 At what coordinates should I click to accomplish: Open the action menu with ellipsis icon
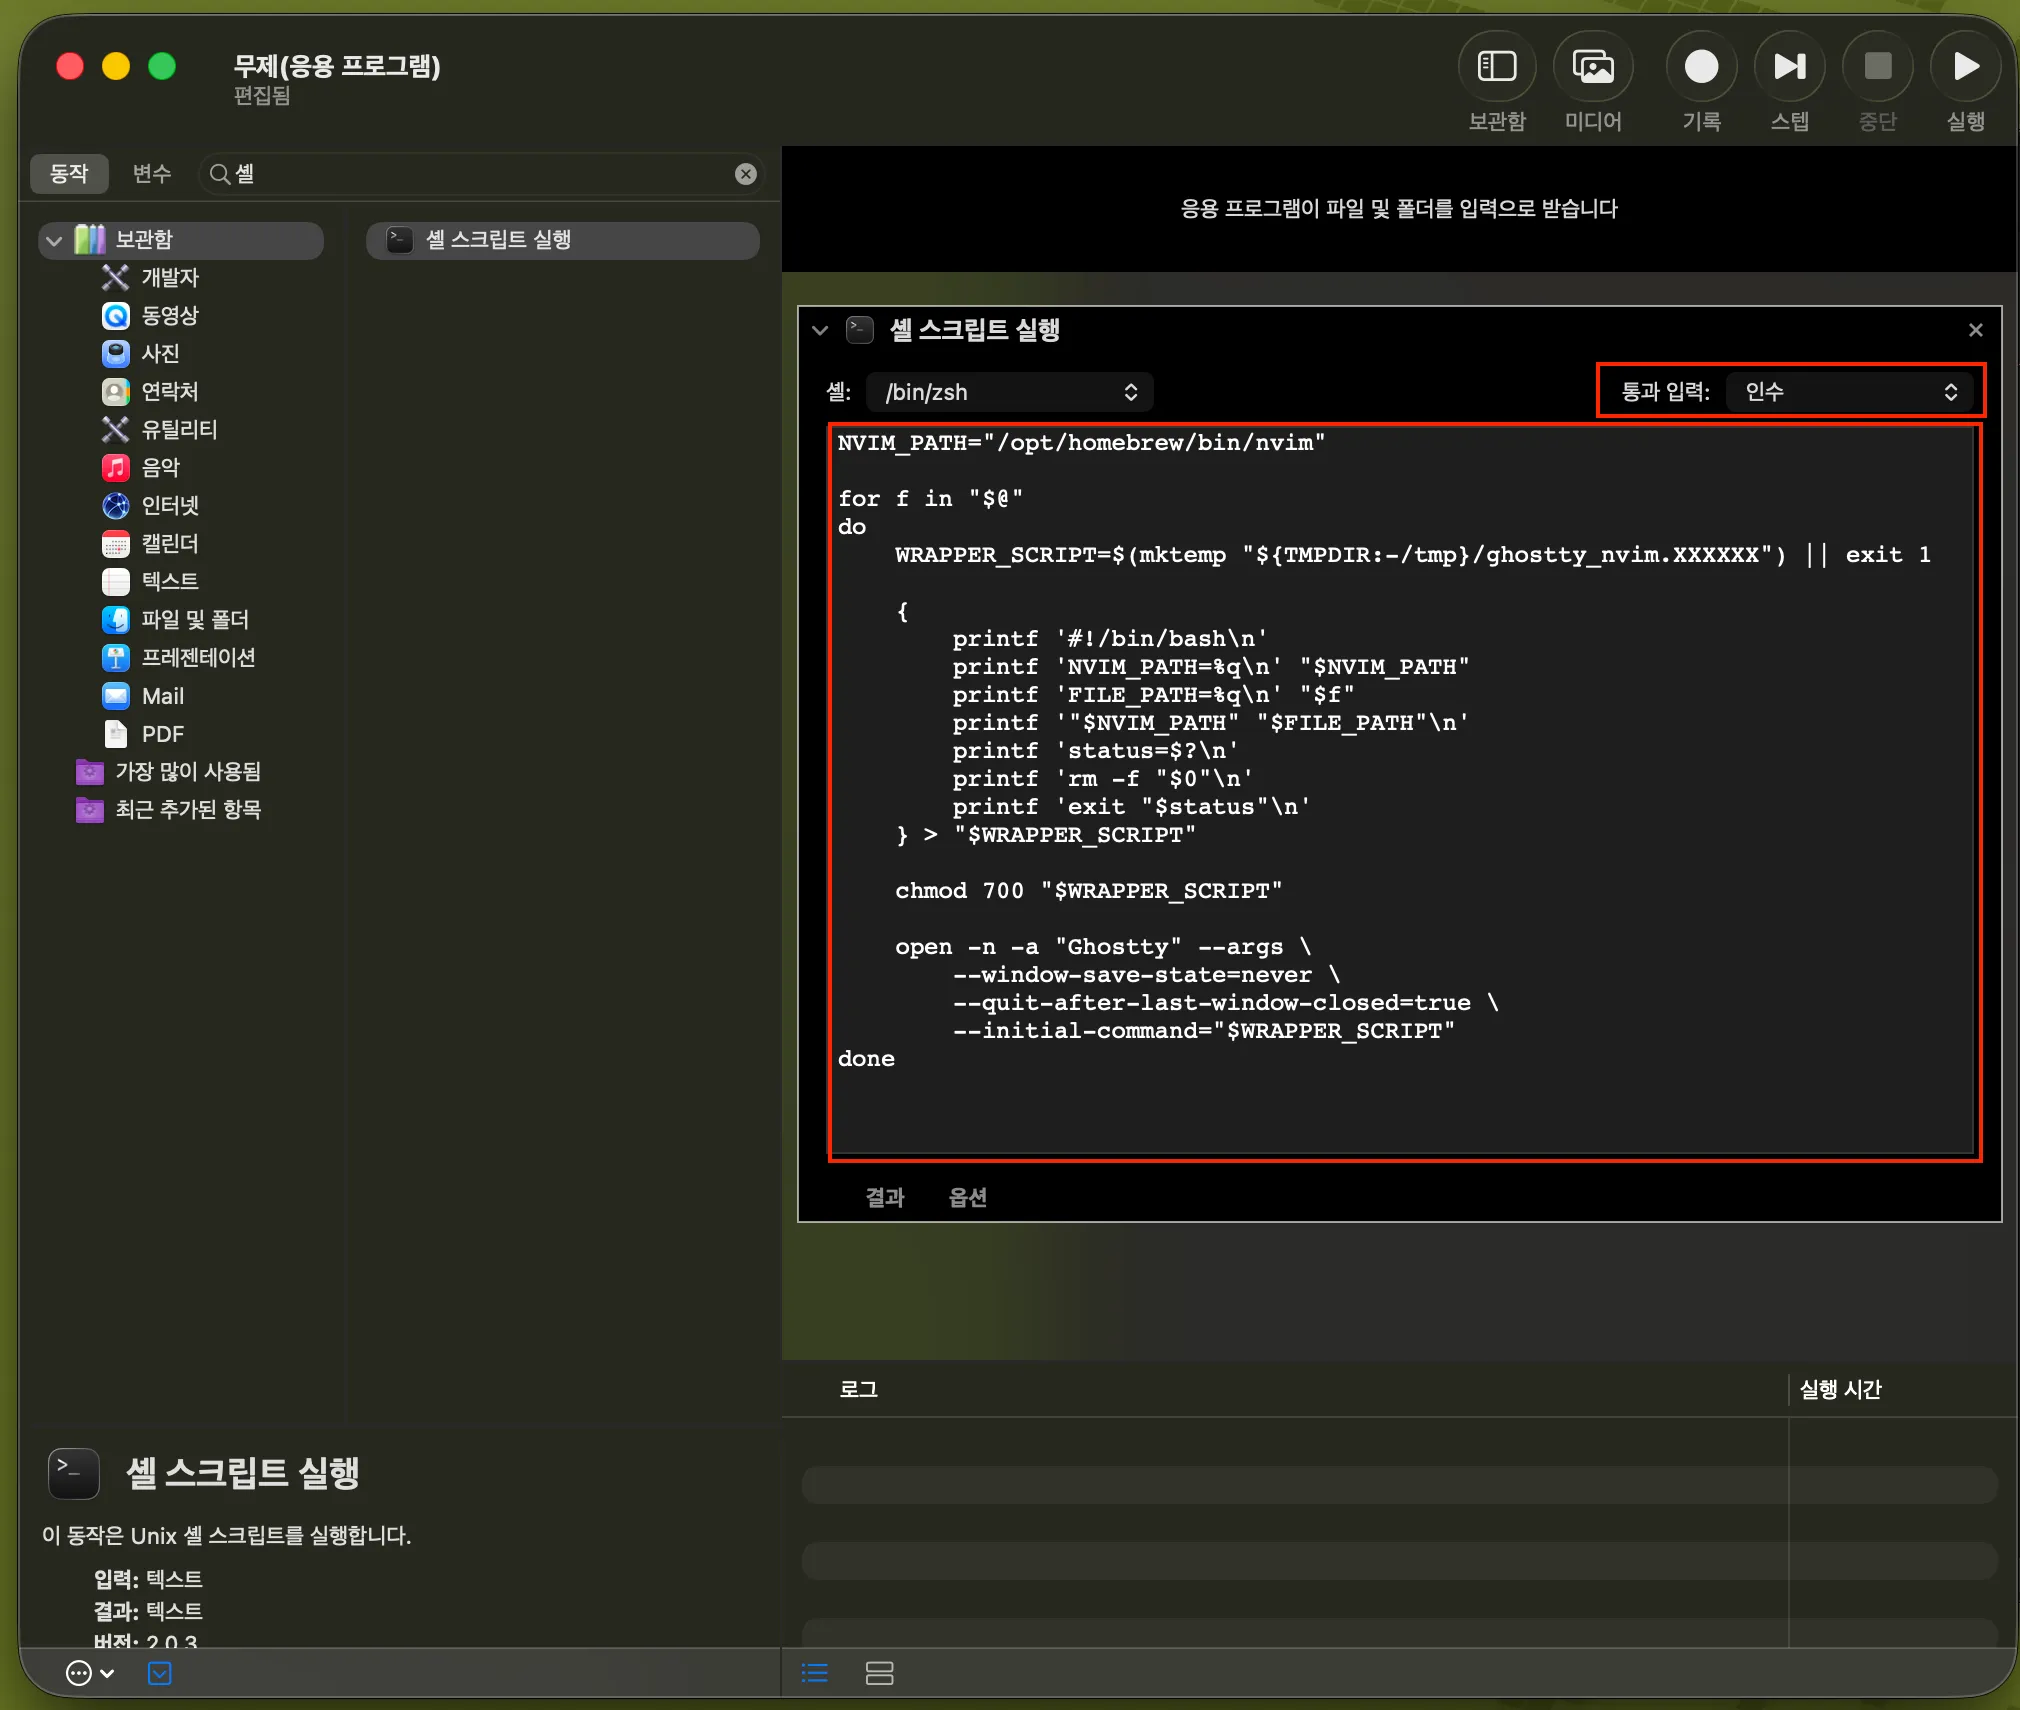(x=89, y=1673)
